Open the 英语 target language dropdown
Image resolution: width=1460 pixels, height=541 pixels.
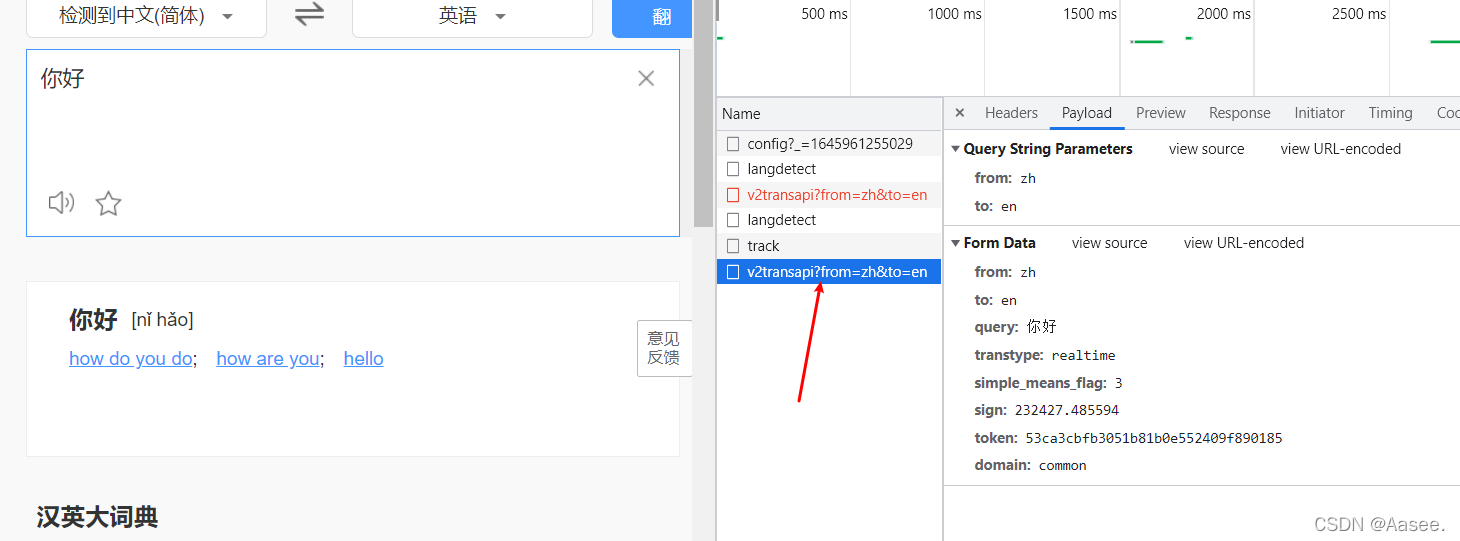tap(472, 16)
